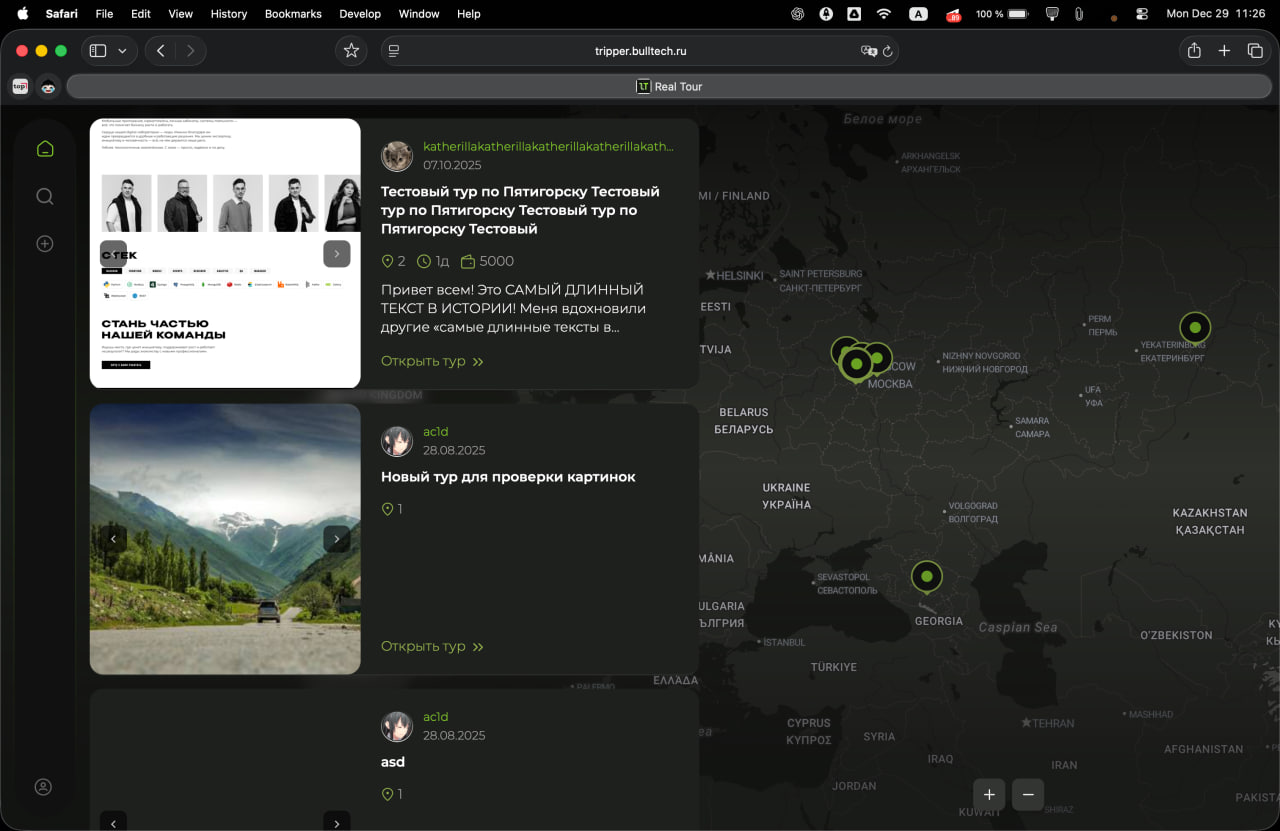1280x831 pixels.
Task: Open the user profile icon in sidebar
Action: [43, 787]
